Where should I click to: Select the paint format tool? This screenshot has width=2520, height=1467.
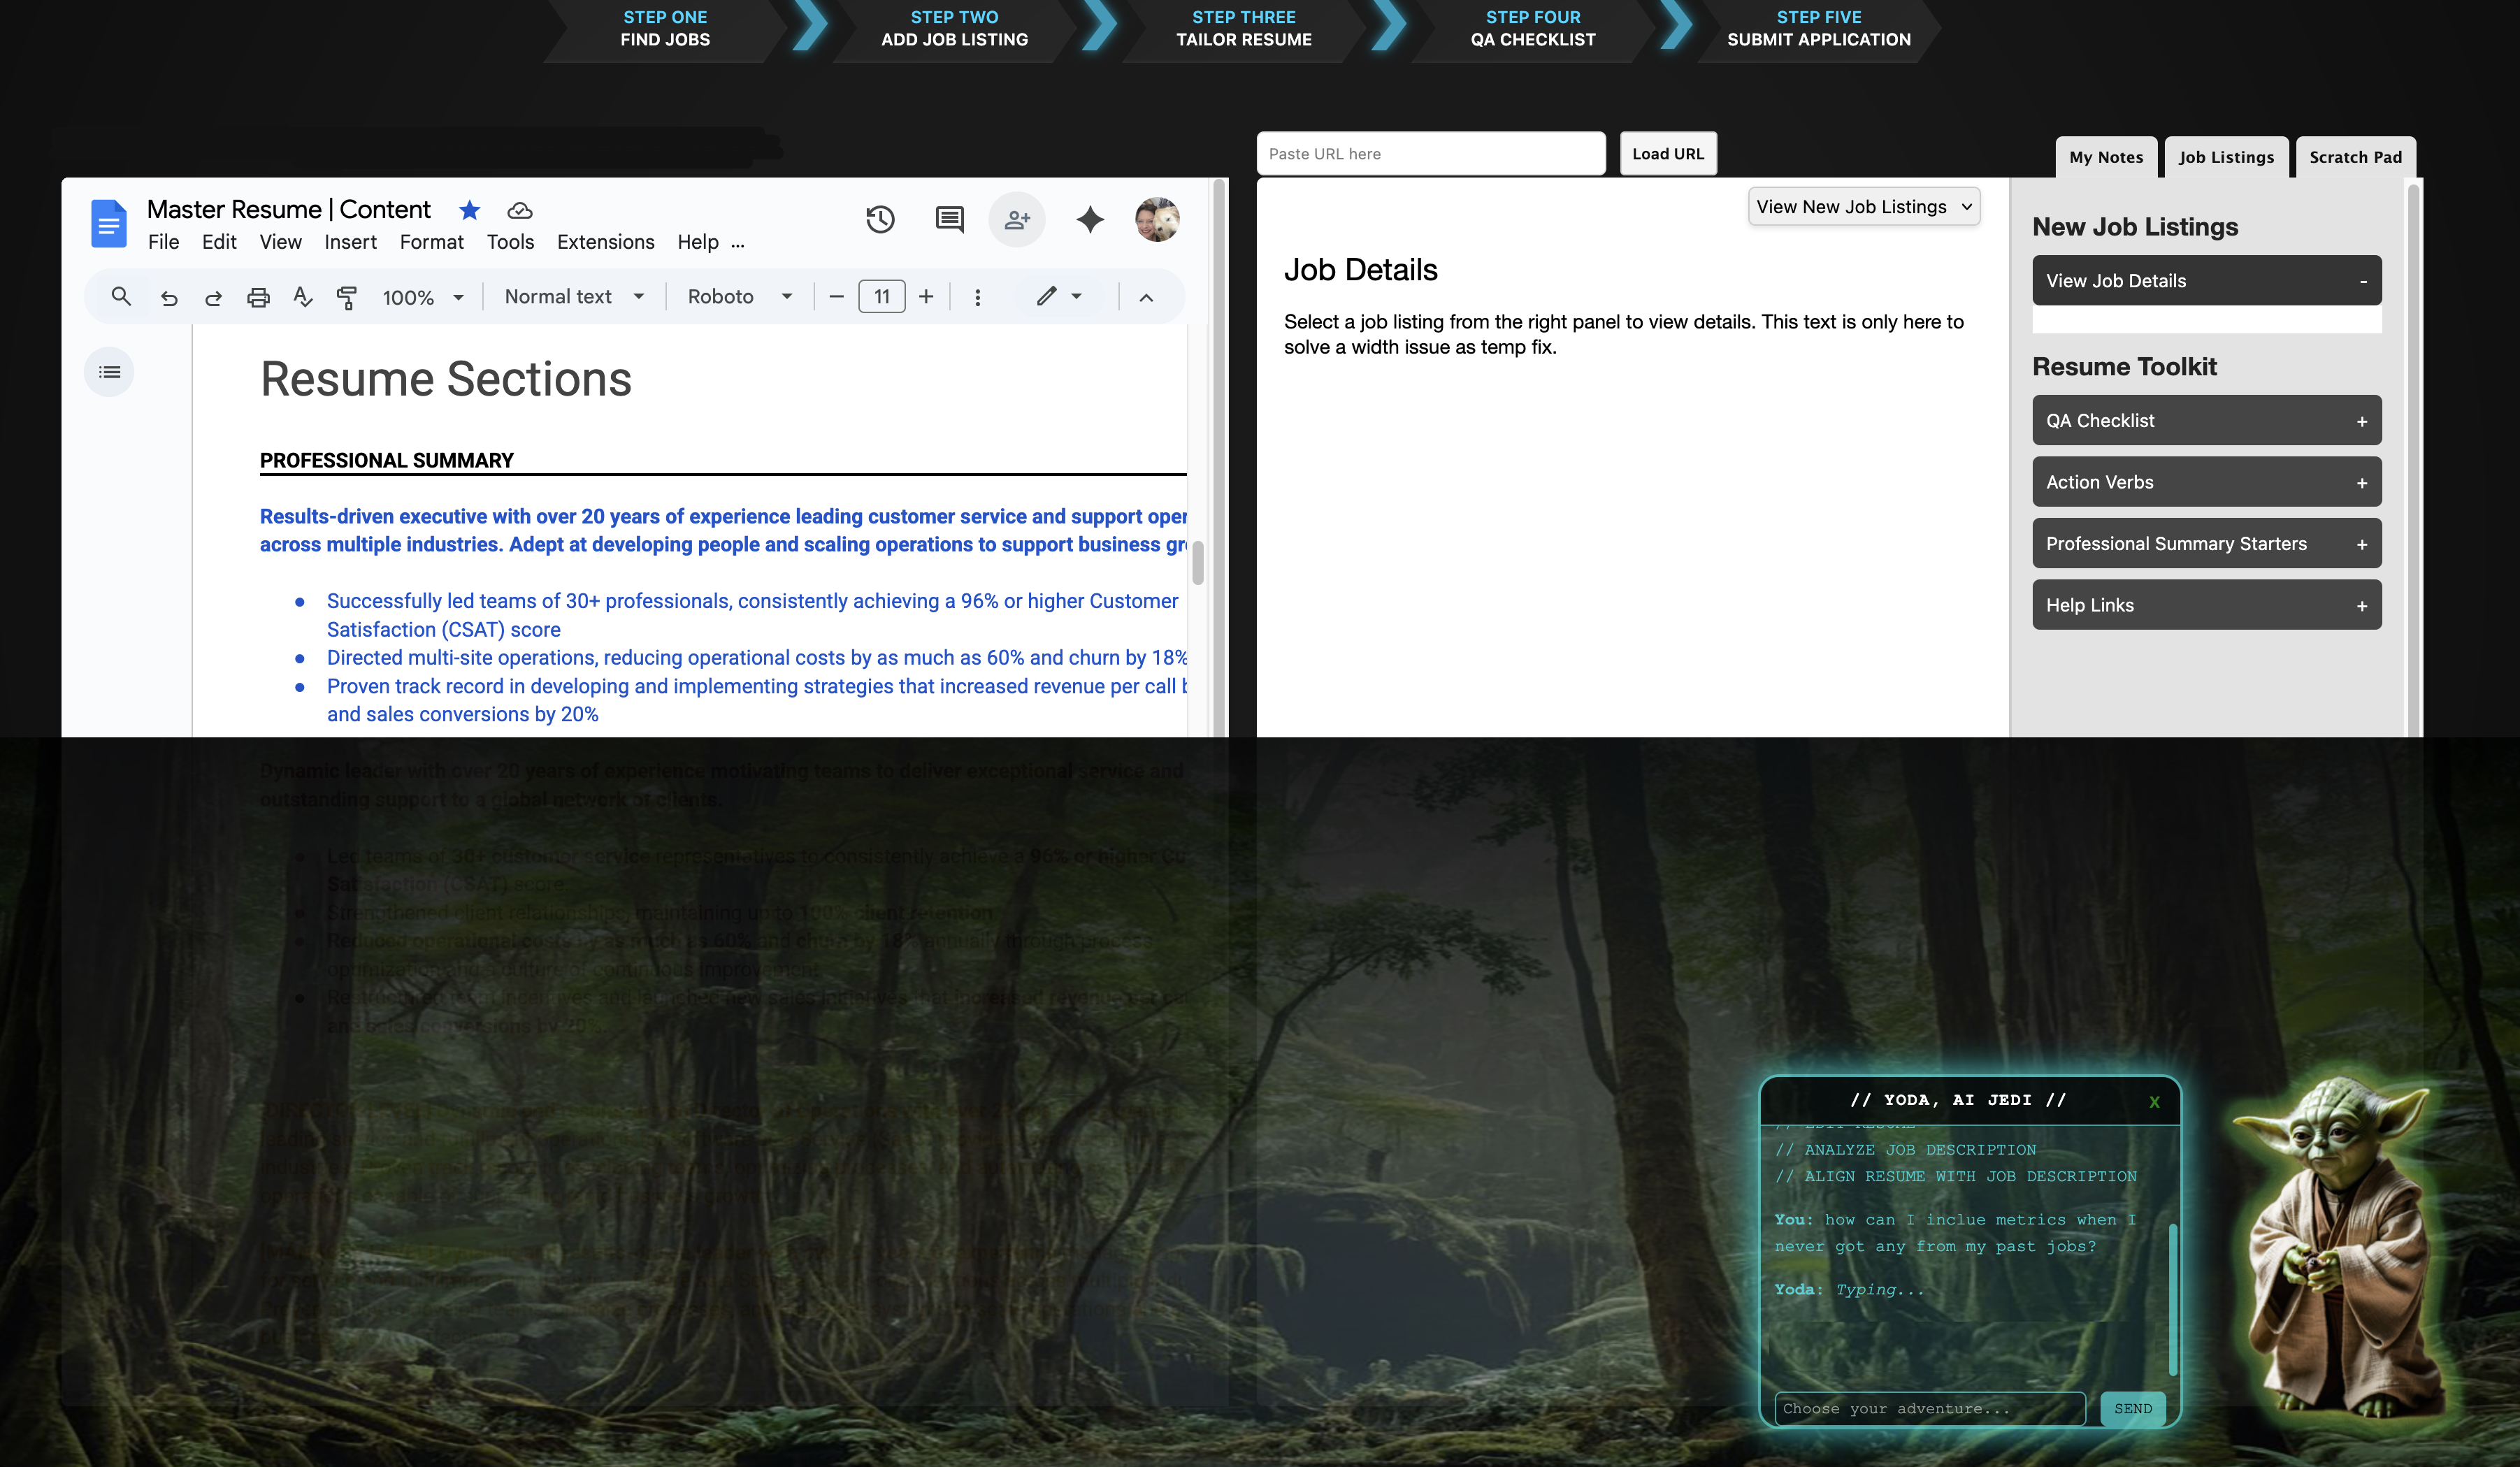click(346, 297)
